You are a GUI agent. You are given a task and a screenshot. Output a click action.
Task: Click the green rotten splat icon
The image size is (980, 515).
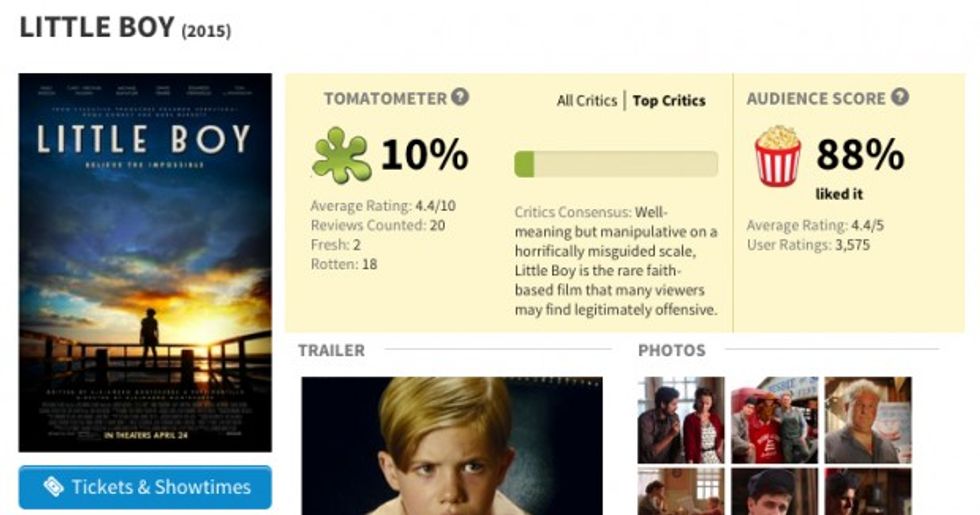click(341, 155)
